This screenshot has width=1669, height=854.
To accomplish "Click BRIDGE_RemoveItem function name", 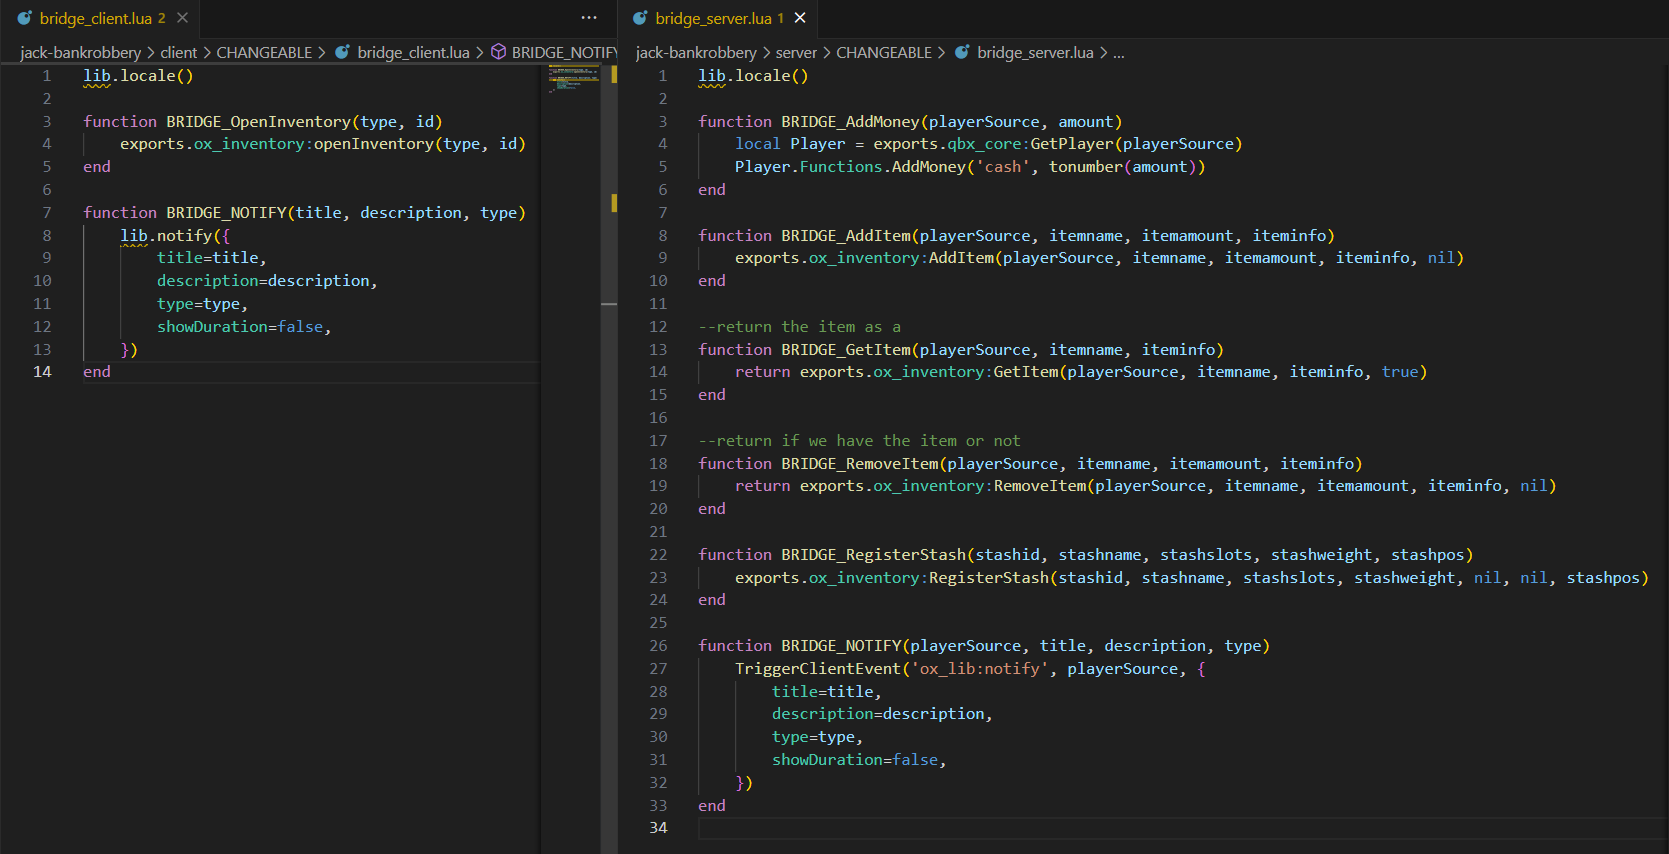I will (x=860, y=463).
